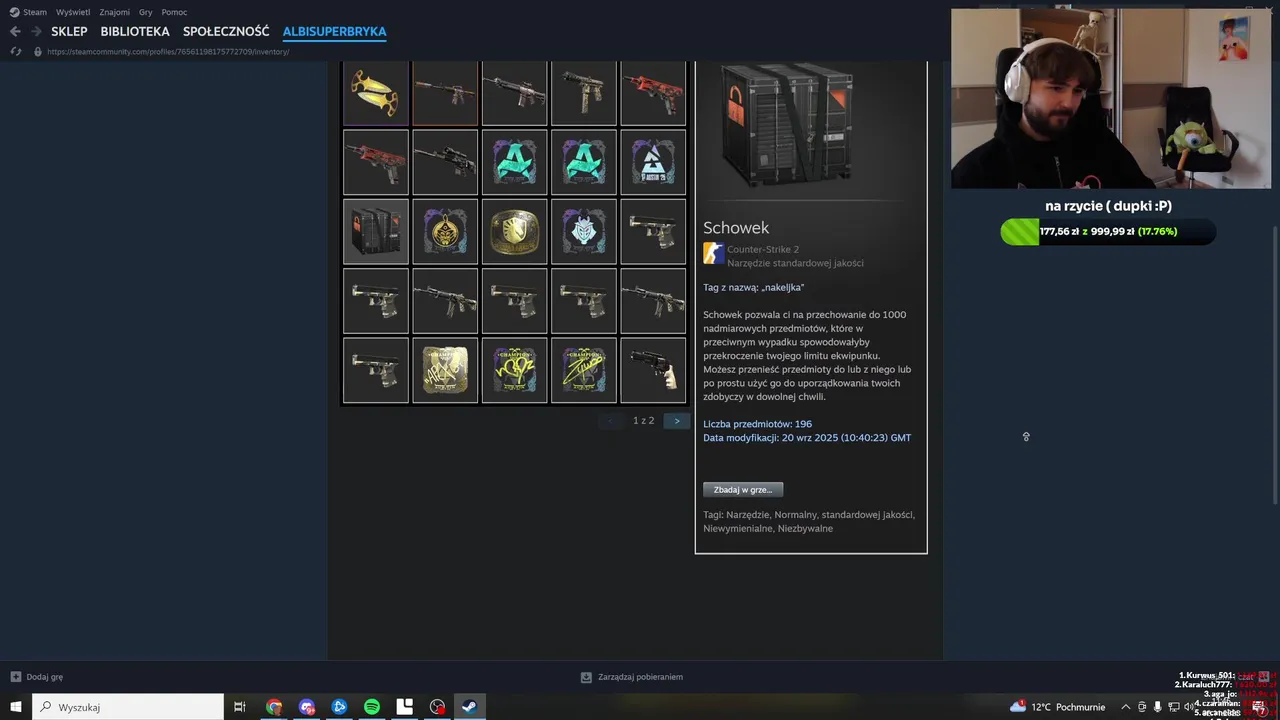
Task: Select the ropz Champion autograph sticker
Action: point(514,370)
